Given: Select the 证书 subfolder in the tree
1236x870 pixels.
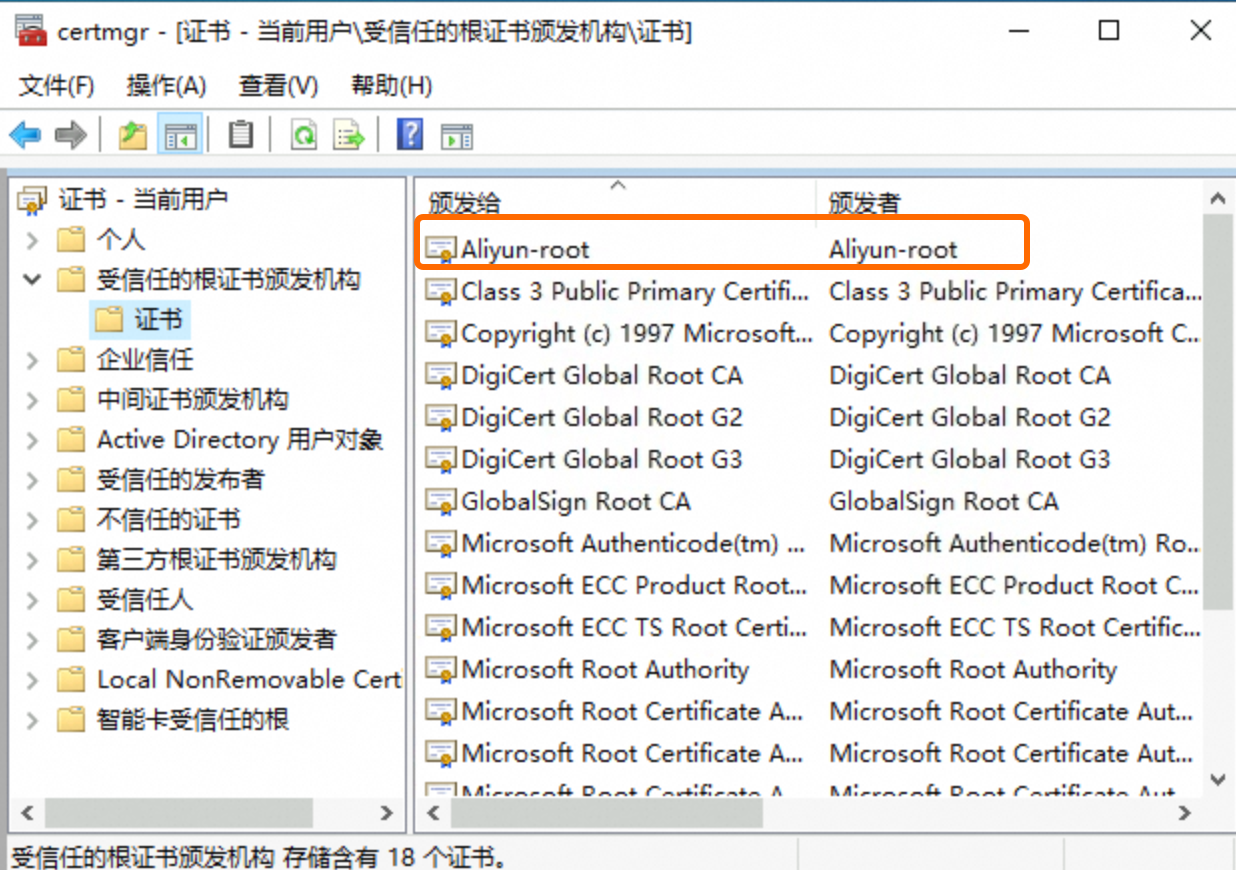Looking at the screenshot, I should tap(159, 320).
